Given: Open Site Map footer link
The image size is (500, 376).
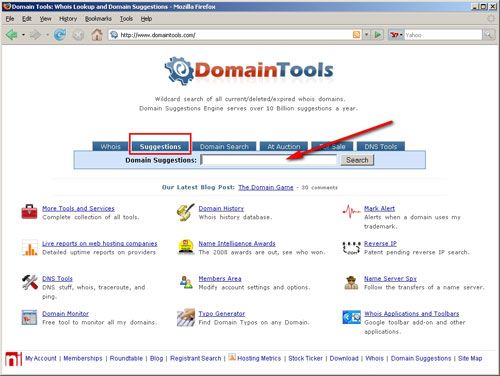Looking at the screenshot, I should click(x=470, y=358).
